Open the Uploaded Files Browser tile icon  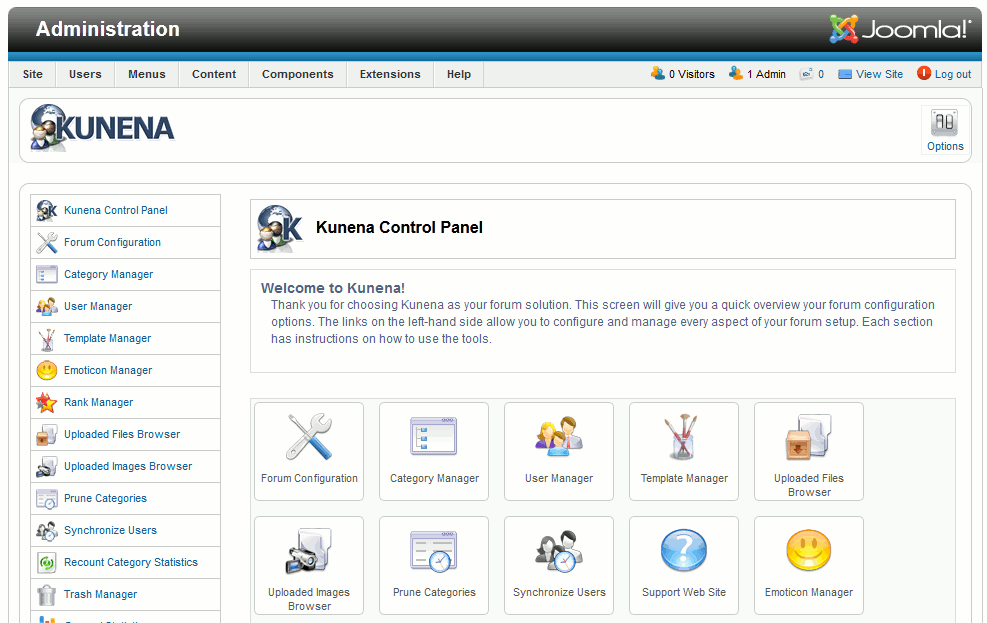(x=809, y=438)
